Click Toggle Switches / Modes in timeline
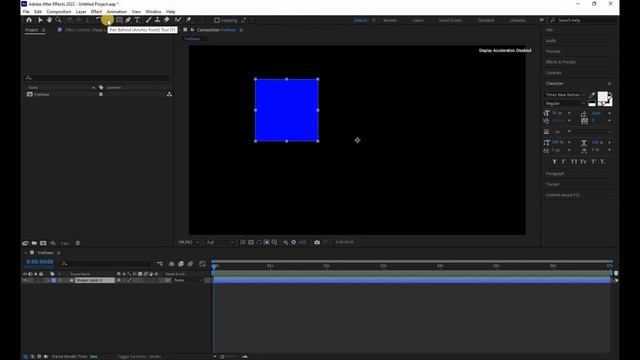Viewport: 640px width, 360px height. [x=139, y=356]
